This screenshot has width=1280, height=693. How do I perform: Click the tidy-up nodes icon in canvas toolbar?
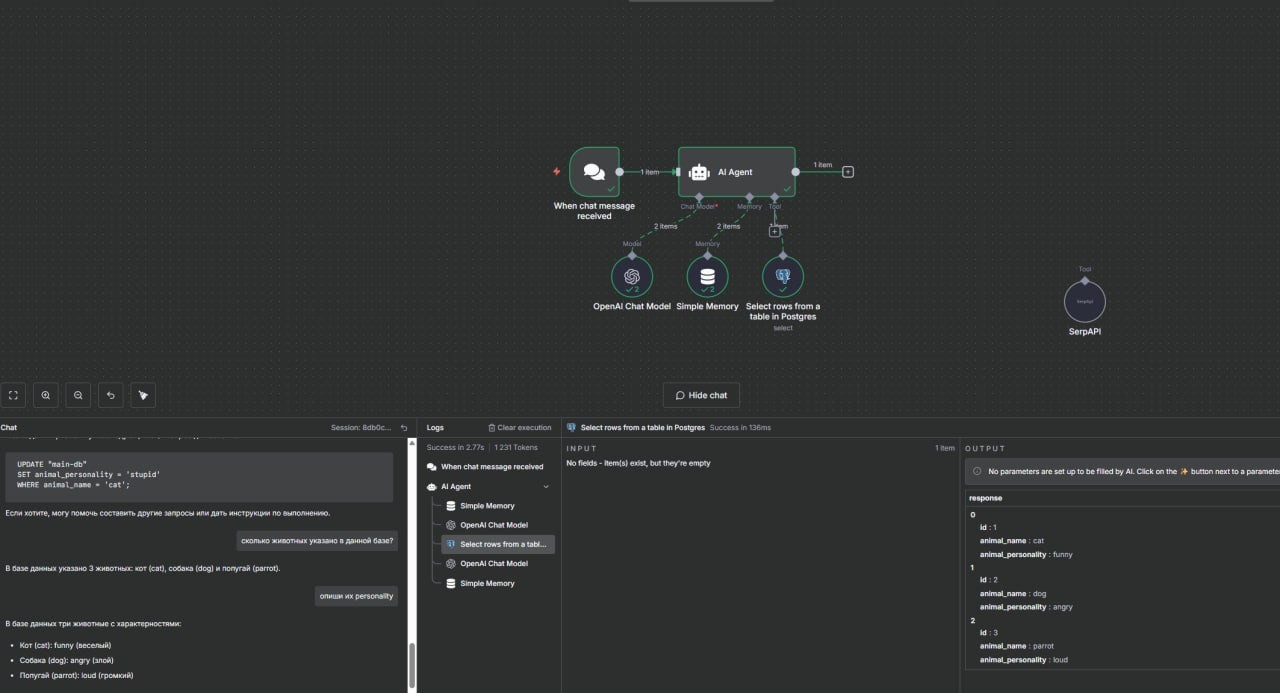point(143,395)
